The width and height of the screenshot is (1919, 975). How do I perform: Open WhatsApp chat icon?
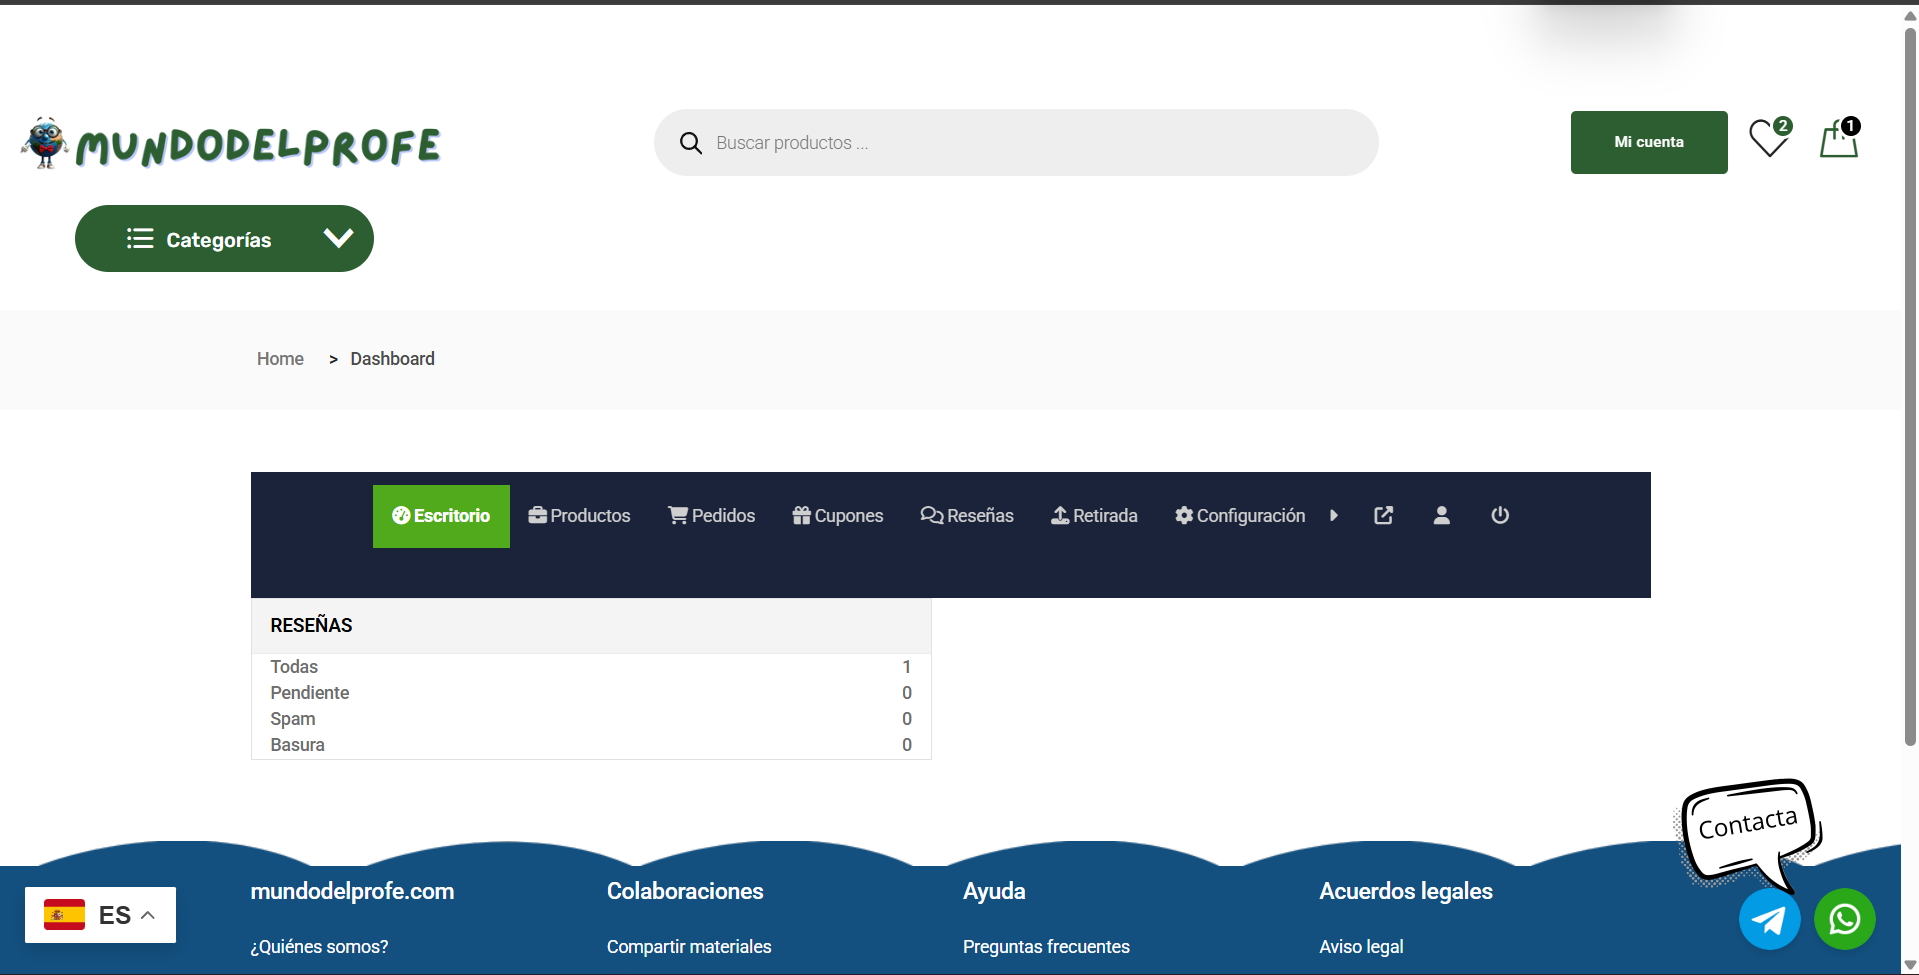point(1844,919)
